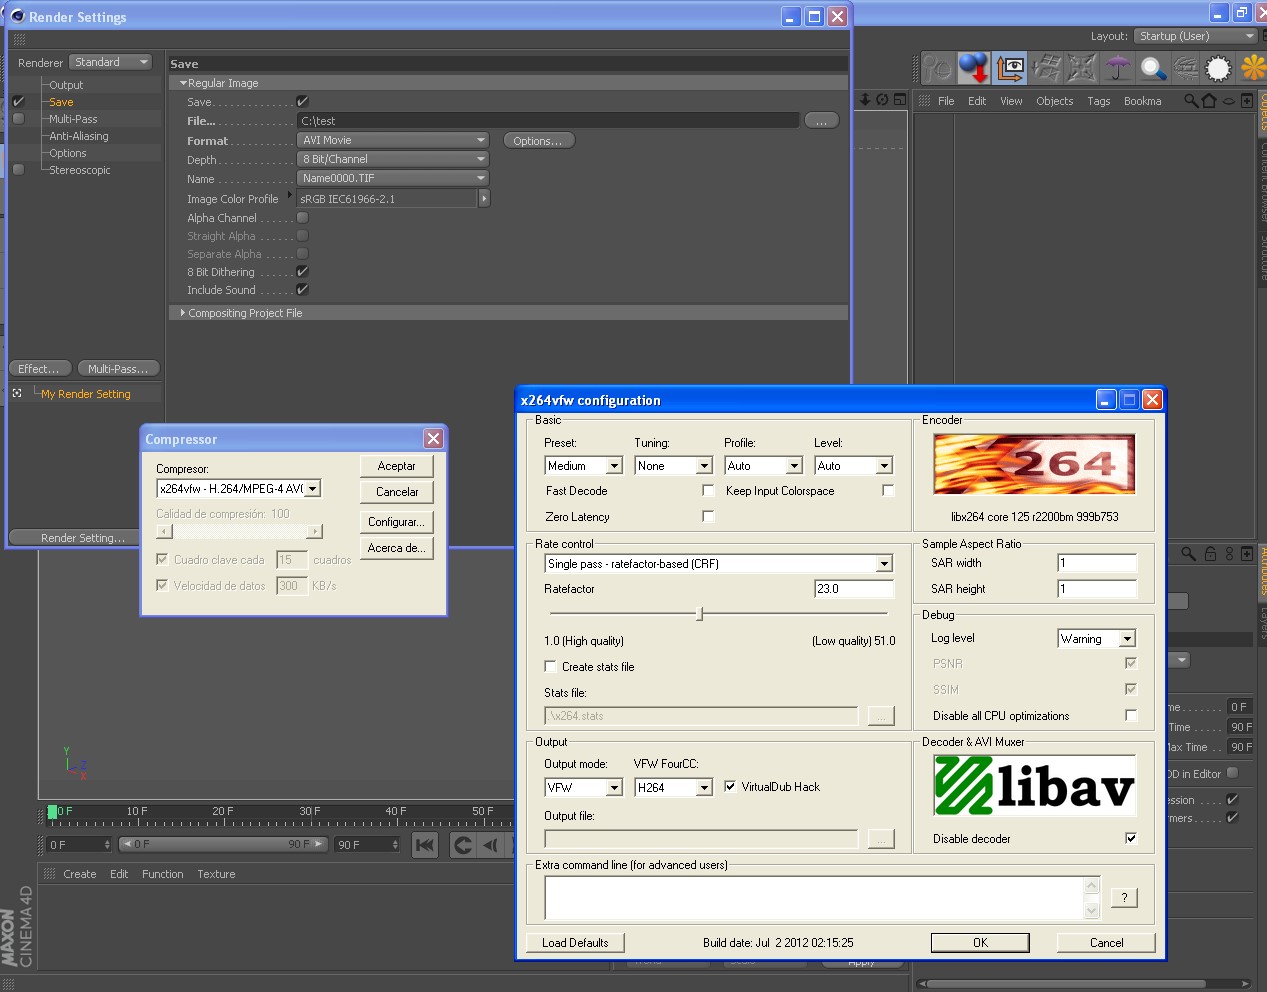Uncheck the VirtualDub Hack option

click(x=730, y=787)
